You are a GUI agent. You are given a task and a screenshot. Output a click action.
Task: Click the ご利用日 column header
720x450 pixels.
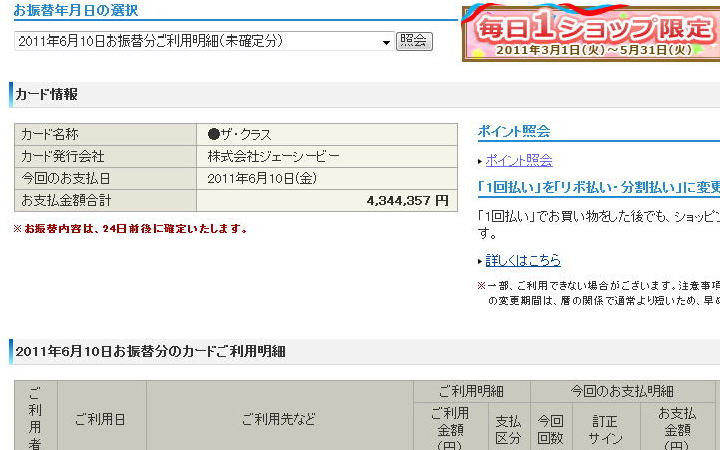coord(101,420)
